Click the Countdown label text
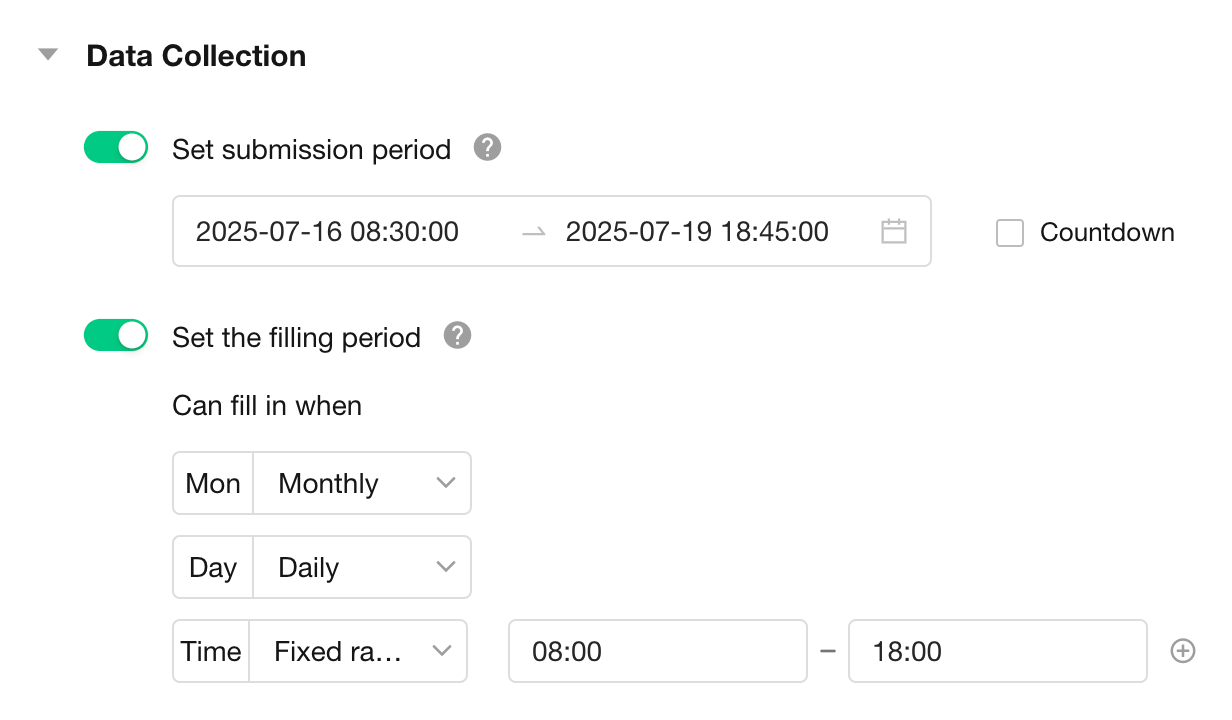 pos(1107,233)
